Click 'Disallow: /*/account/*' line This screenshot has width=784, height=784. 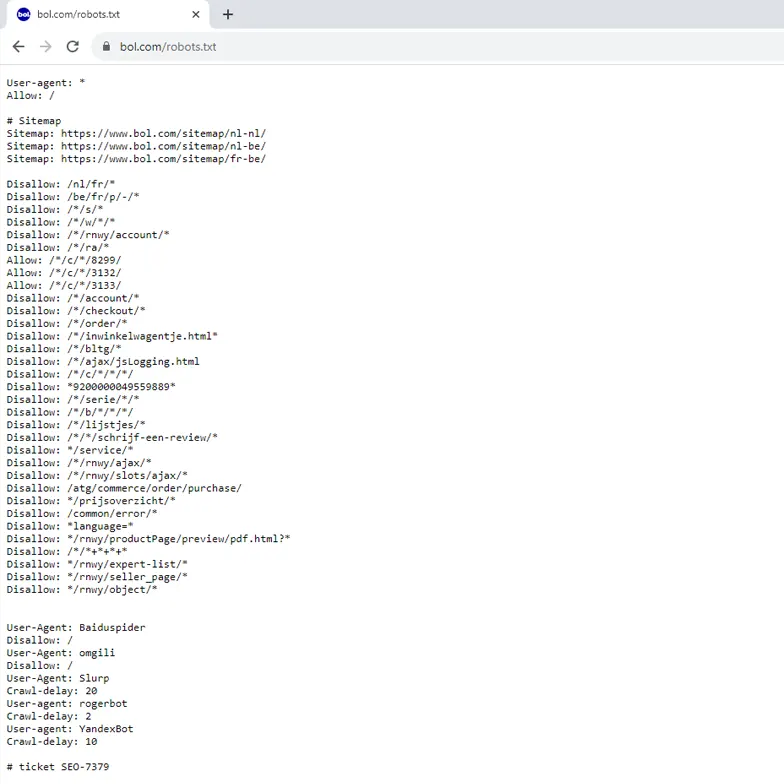72,298
